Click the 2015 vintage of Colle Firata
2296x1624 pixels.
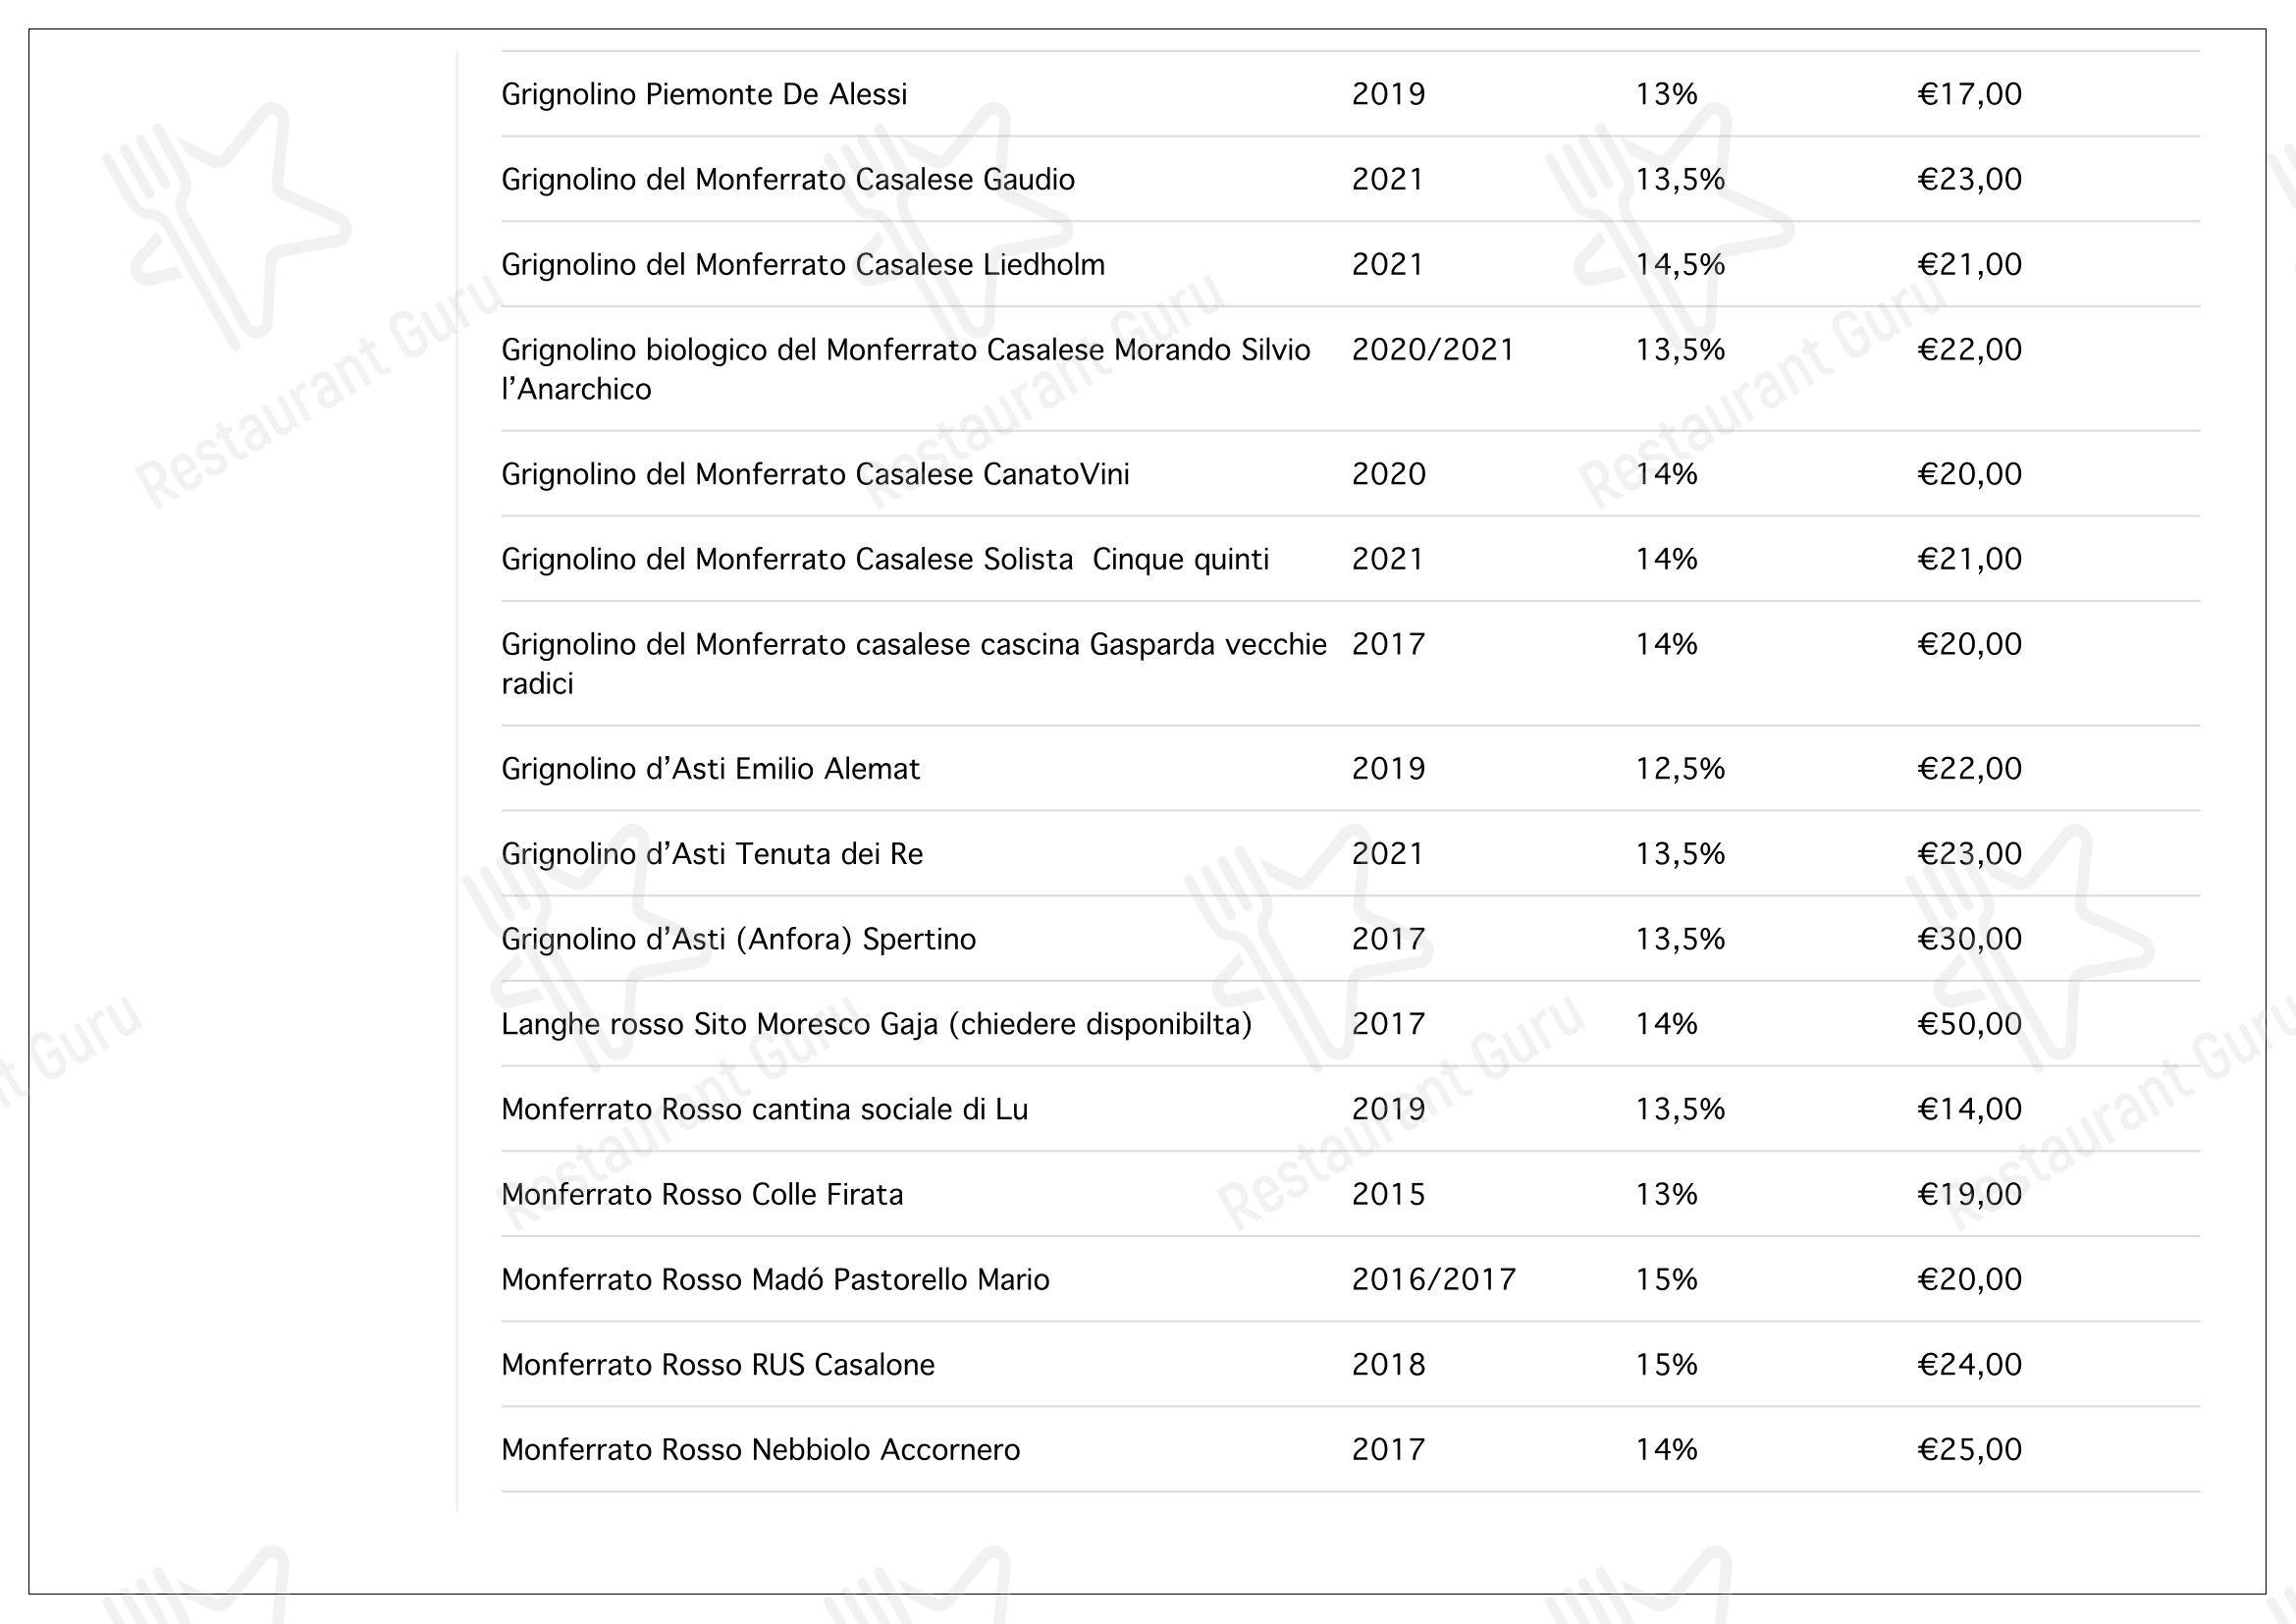1388,1194
